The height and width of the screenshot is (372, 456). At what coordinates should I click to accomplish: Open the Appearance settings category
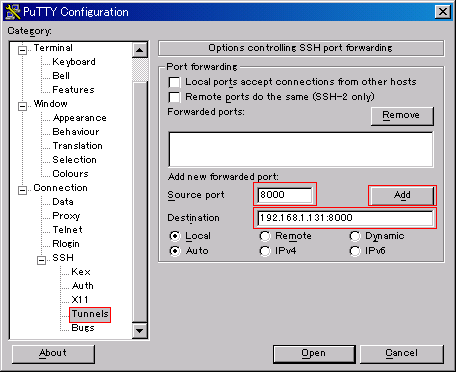tap(80, 118)
